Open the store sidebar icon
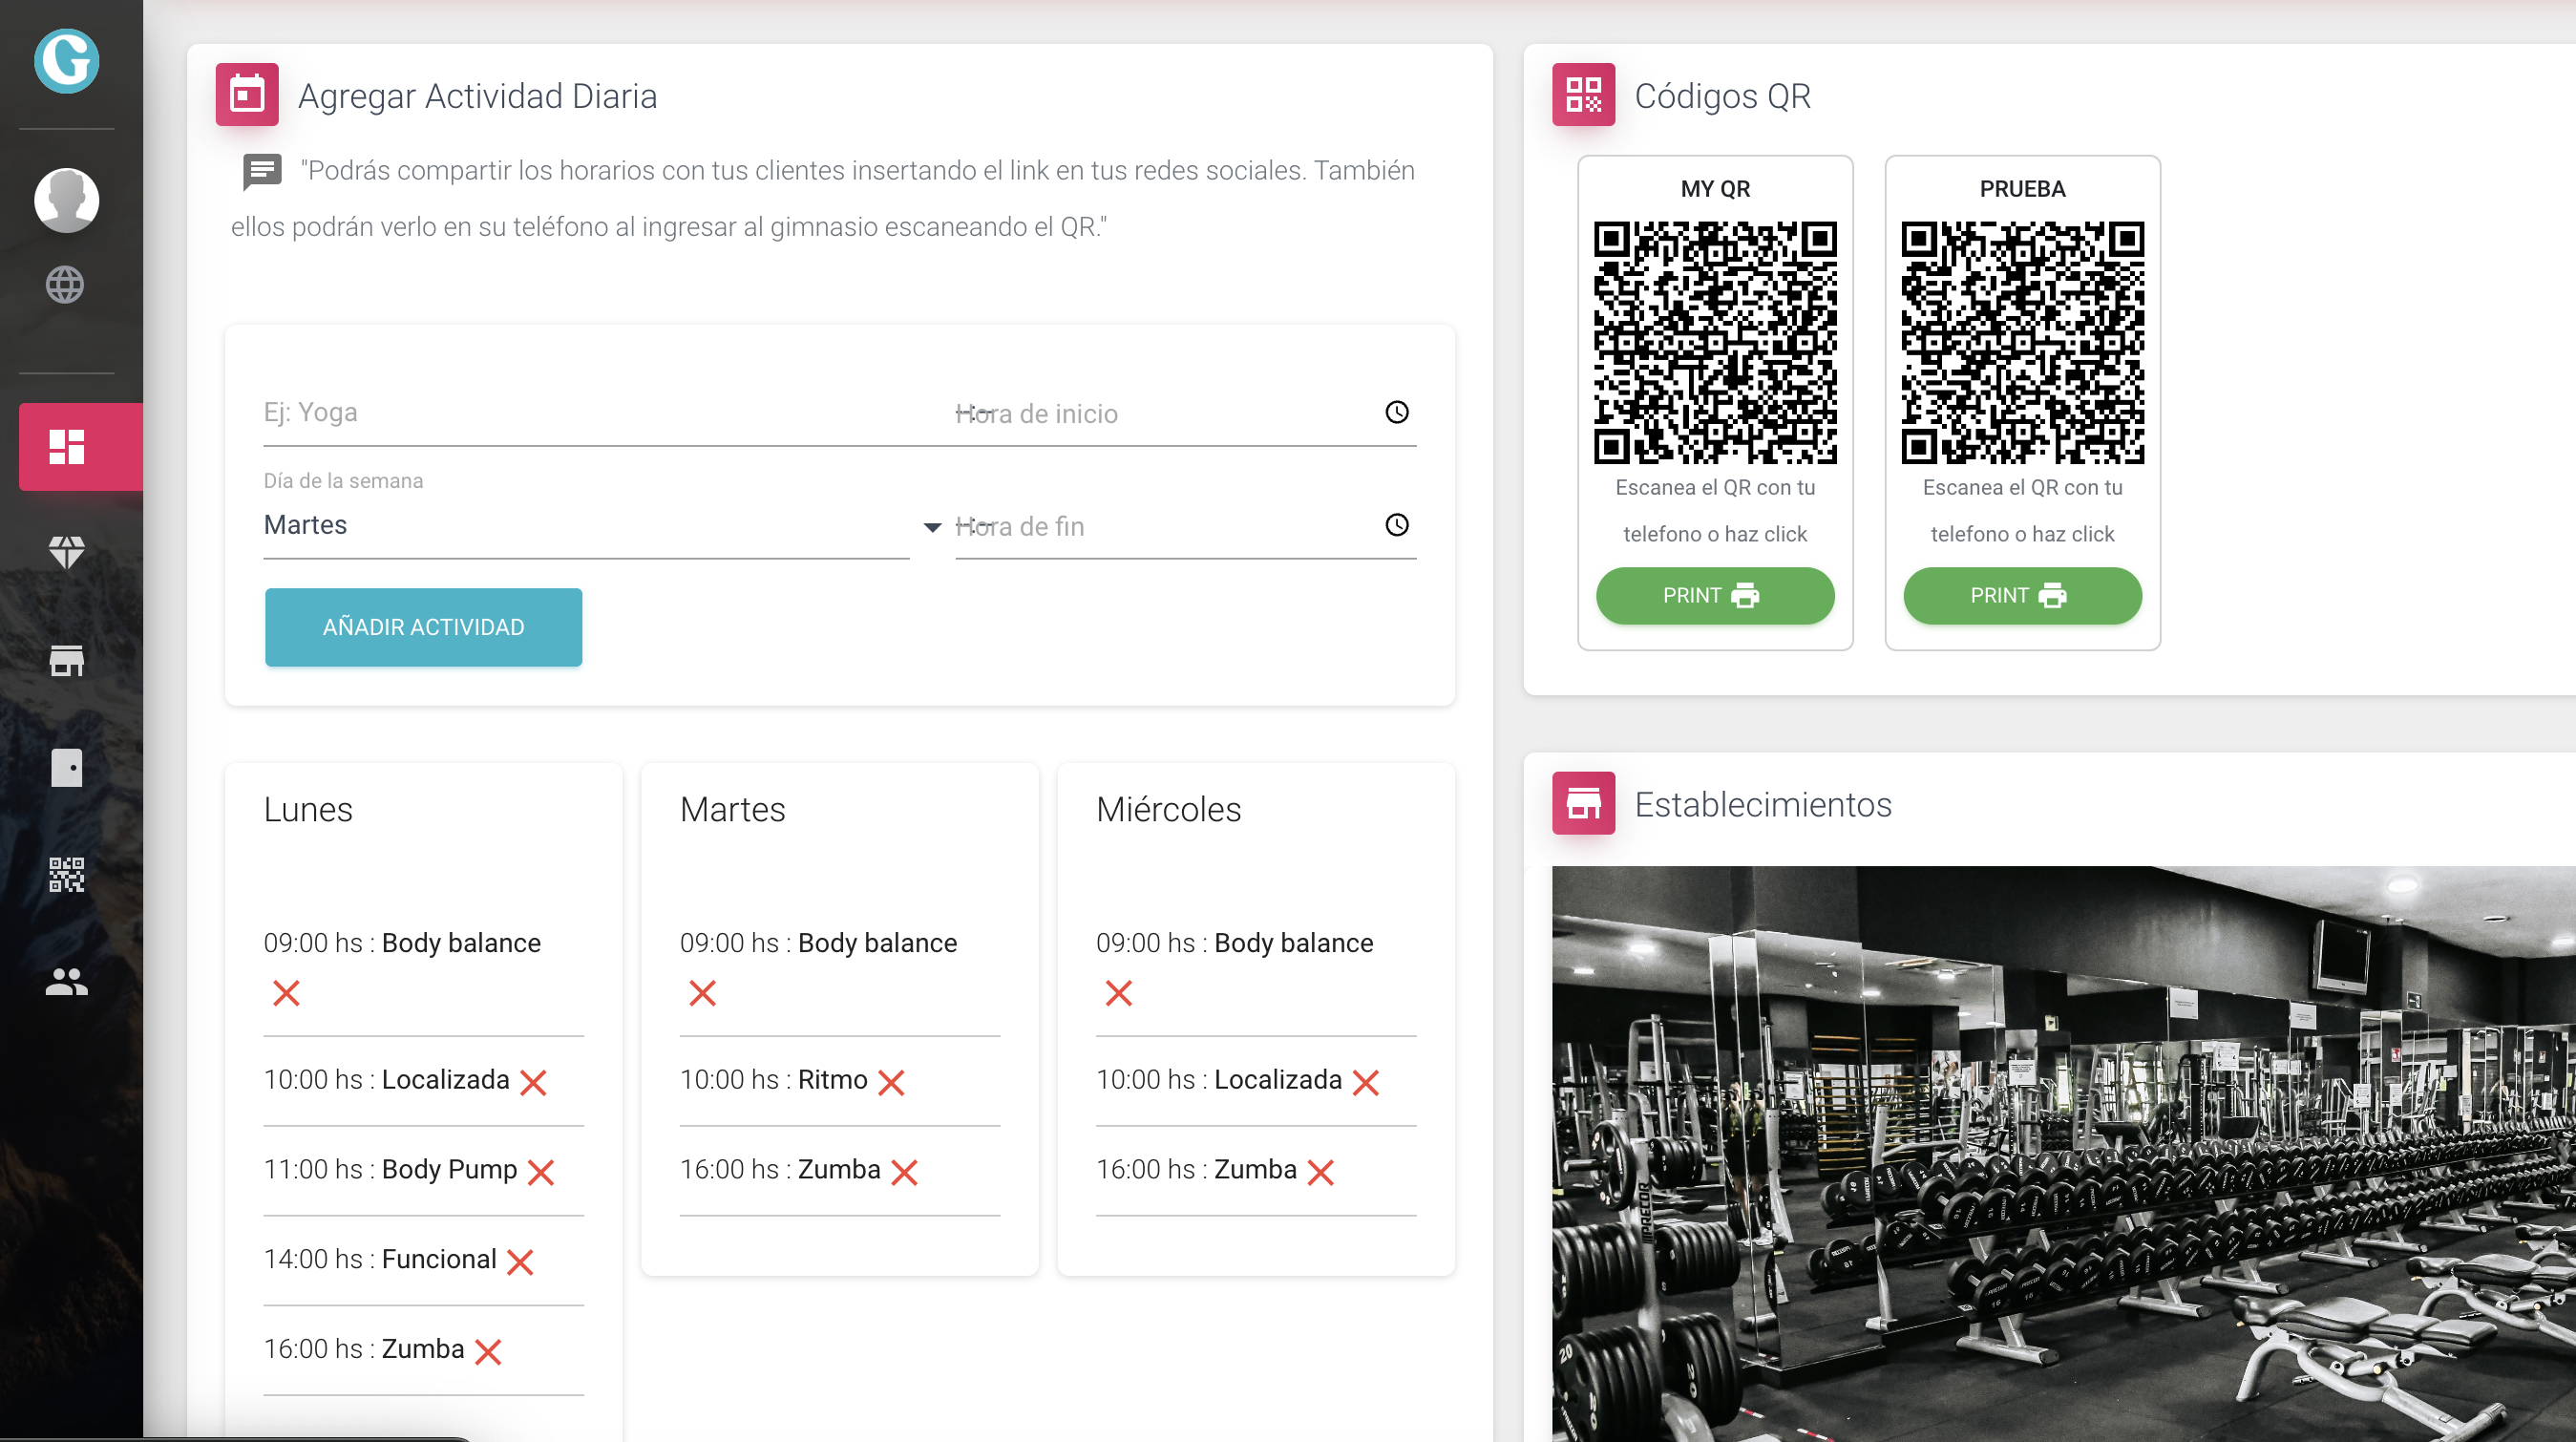The width and height of the screenshot is (2576, 1442). [x=66, y=660]
